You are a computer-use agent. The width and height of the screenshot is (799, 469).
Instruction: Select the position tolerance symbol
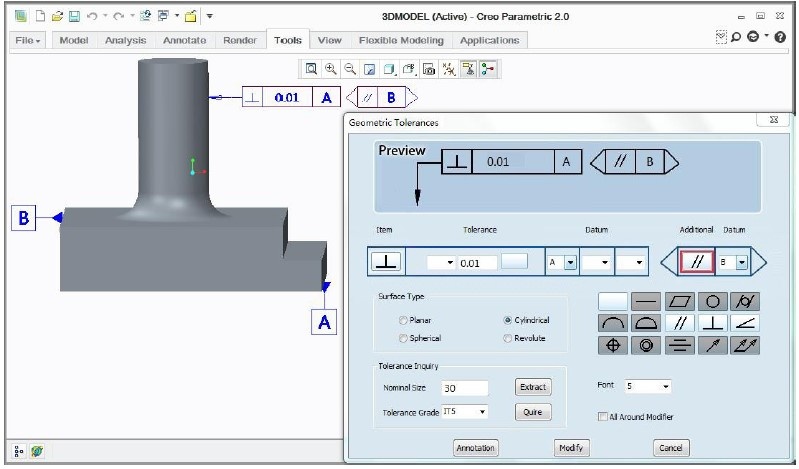(x=612, y=345)
